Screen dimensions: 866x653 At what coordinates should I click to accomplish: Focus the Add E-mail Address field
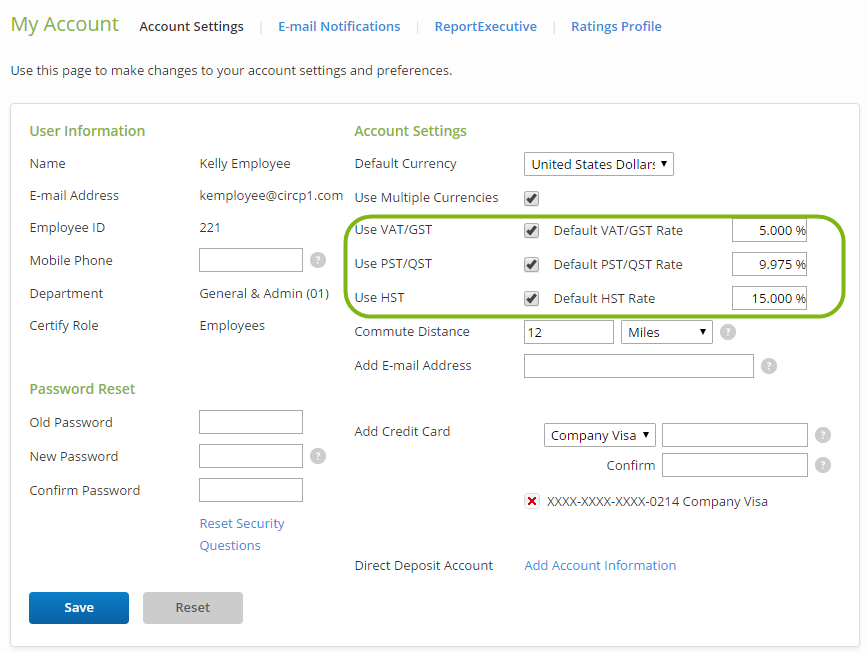pyautogui.click(x=639, y=366)
